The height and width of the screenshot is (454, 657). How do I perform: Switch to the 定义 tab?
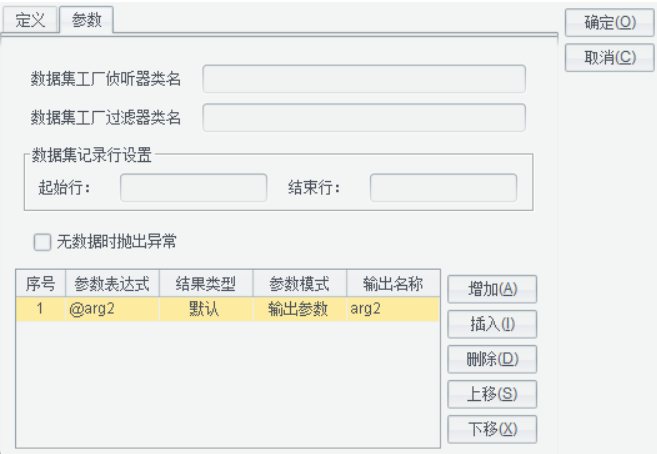(x=30, y=20)
